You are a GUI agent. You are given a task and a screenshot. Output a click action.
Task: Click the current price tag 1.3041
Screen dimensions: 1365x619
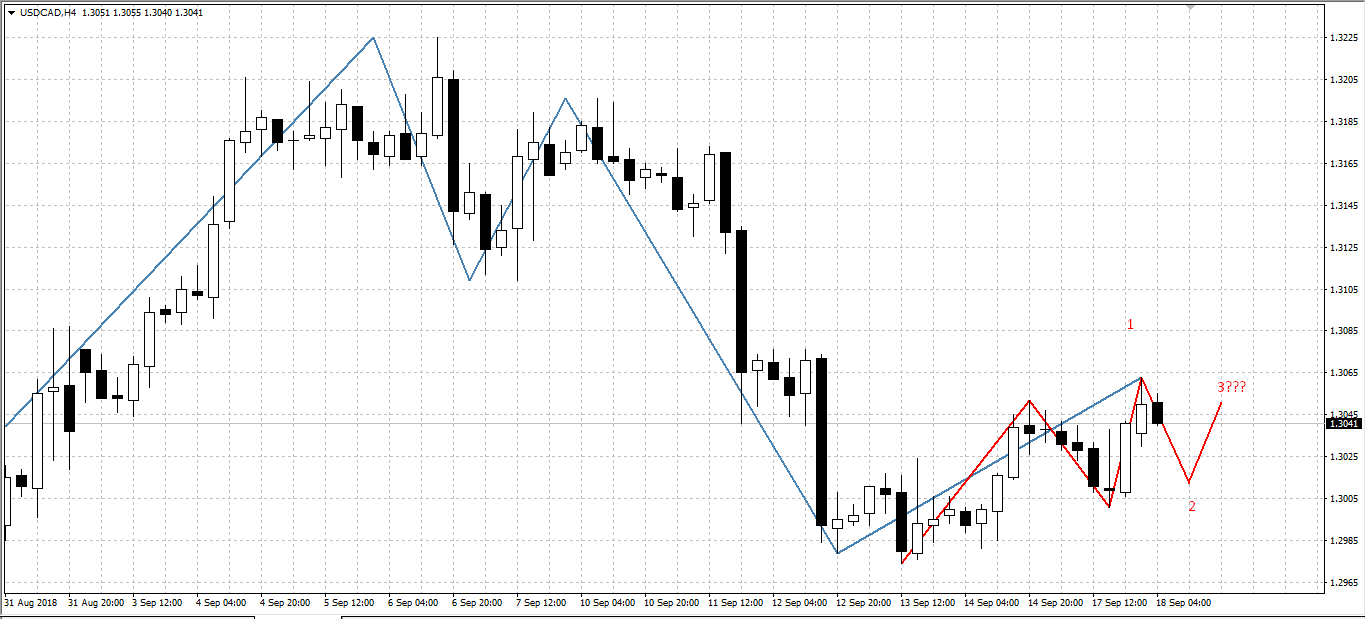click(x=1344, y=424)
